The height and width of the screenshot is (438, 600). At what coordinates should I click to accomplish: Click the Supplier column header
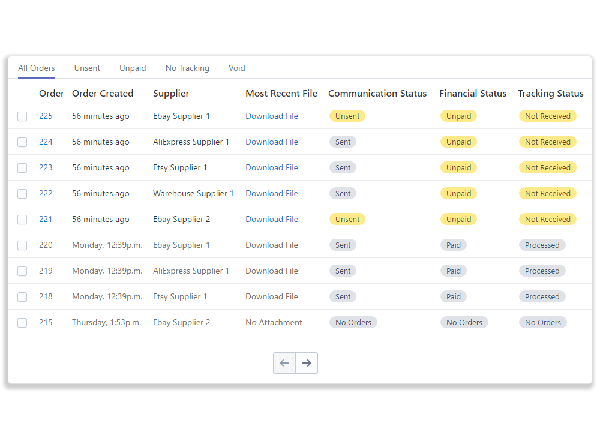[171, 94]
